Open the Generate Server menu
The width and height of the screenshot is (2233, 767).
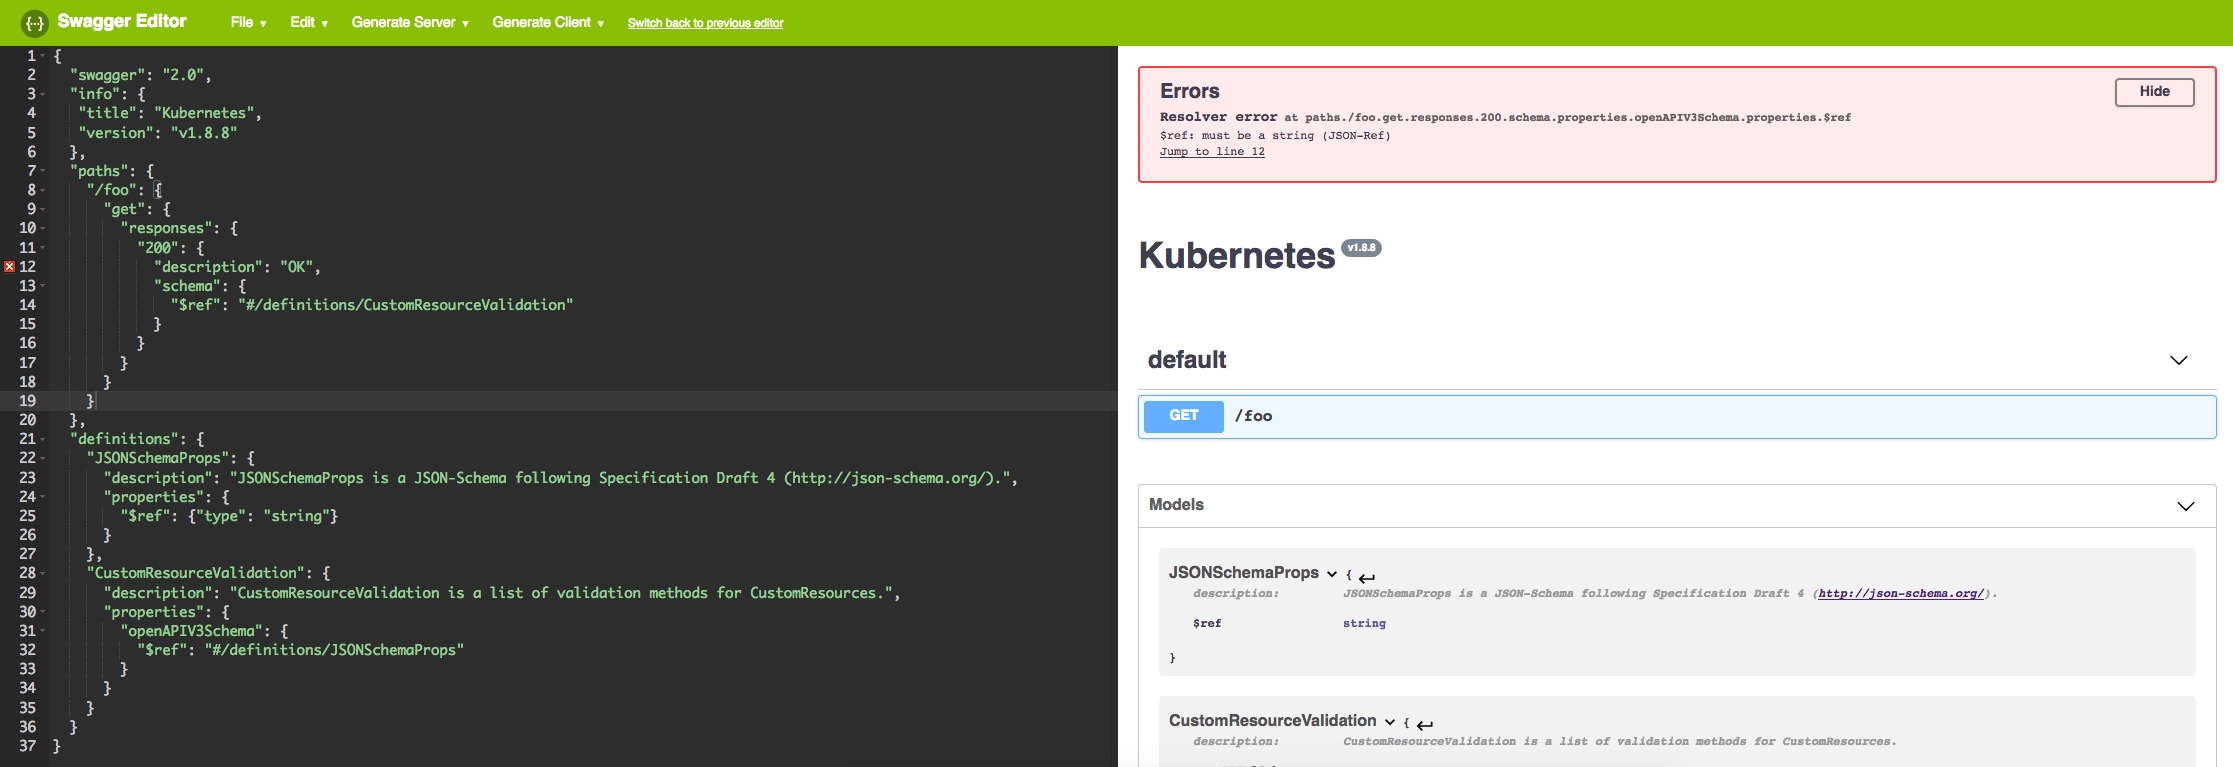tap(410, 22)
